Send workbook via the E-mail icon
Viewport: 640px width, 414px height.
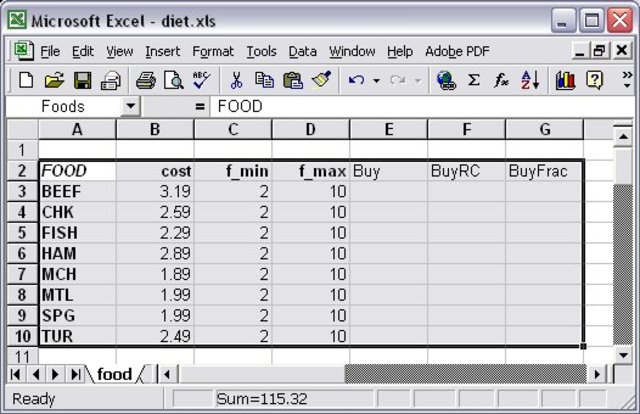click(111, 80)
